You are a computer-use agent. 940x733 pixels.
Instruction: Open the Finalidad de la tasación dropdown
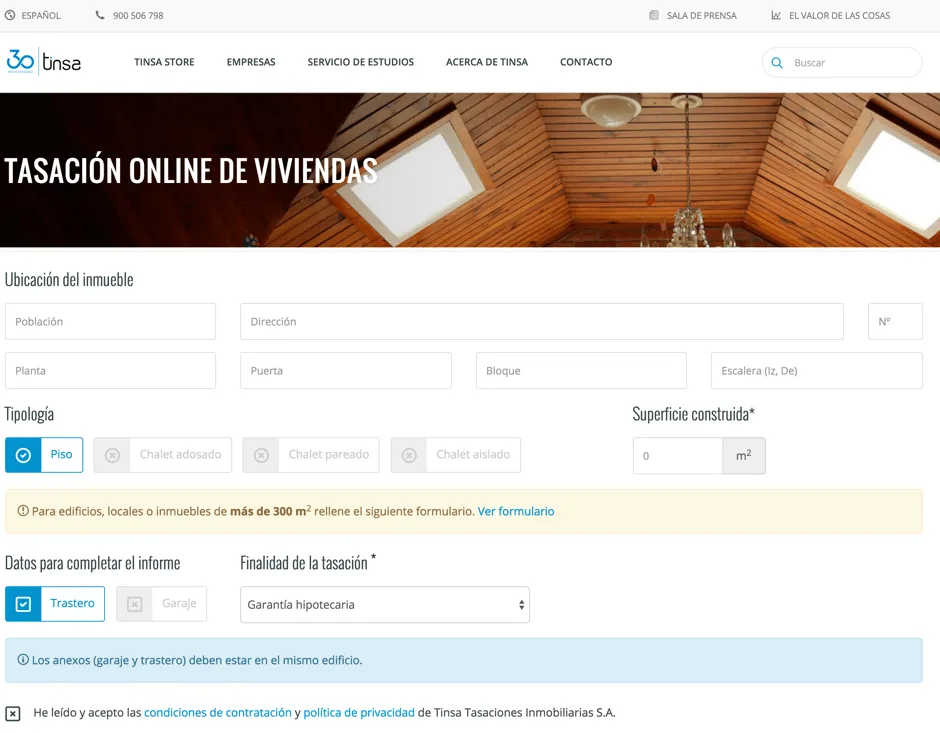(385, 605)
